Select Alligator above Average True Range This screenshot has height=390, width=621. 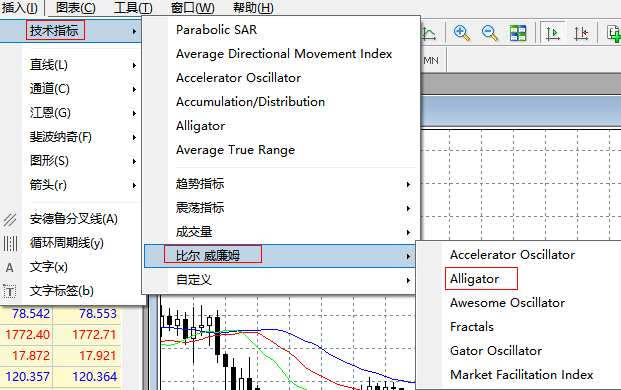[x=200, y=126]
